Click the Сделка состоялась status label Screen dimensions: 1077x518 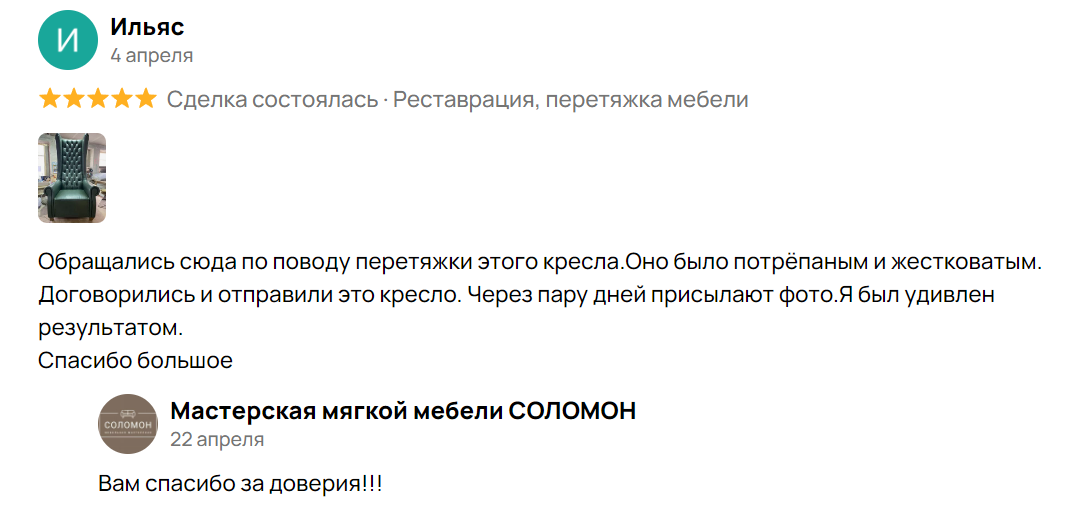point(273,100)
